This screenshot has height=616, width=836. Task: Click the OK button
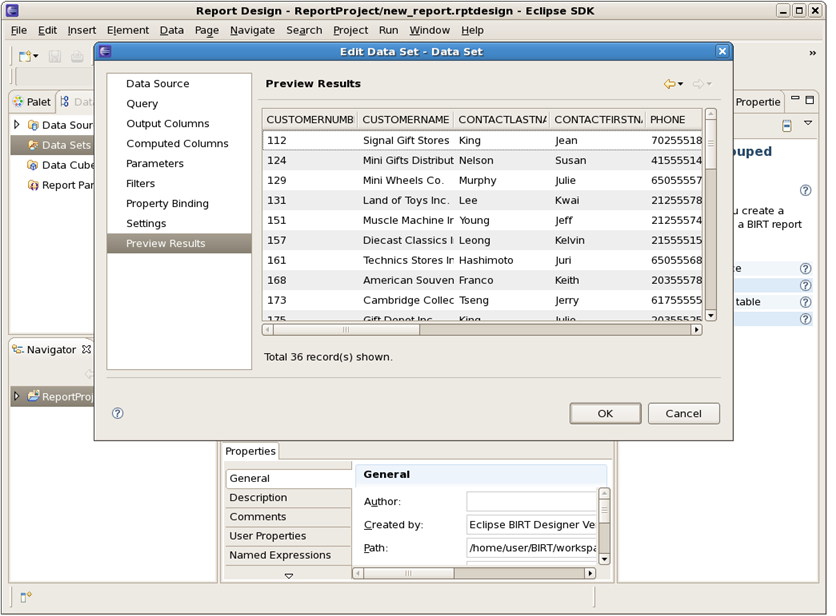(x=605, y=413)
